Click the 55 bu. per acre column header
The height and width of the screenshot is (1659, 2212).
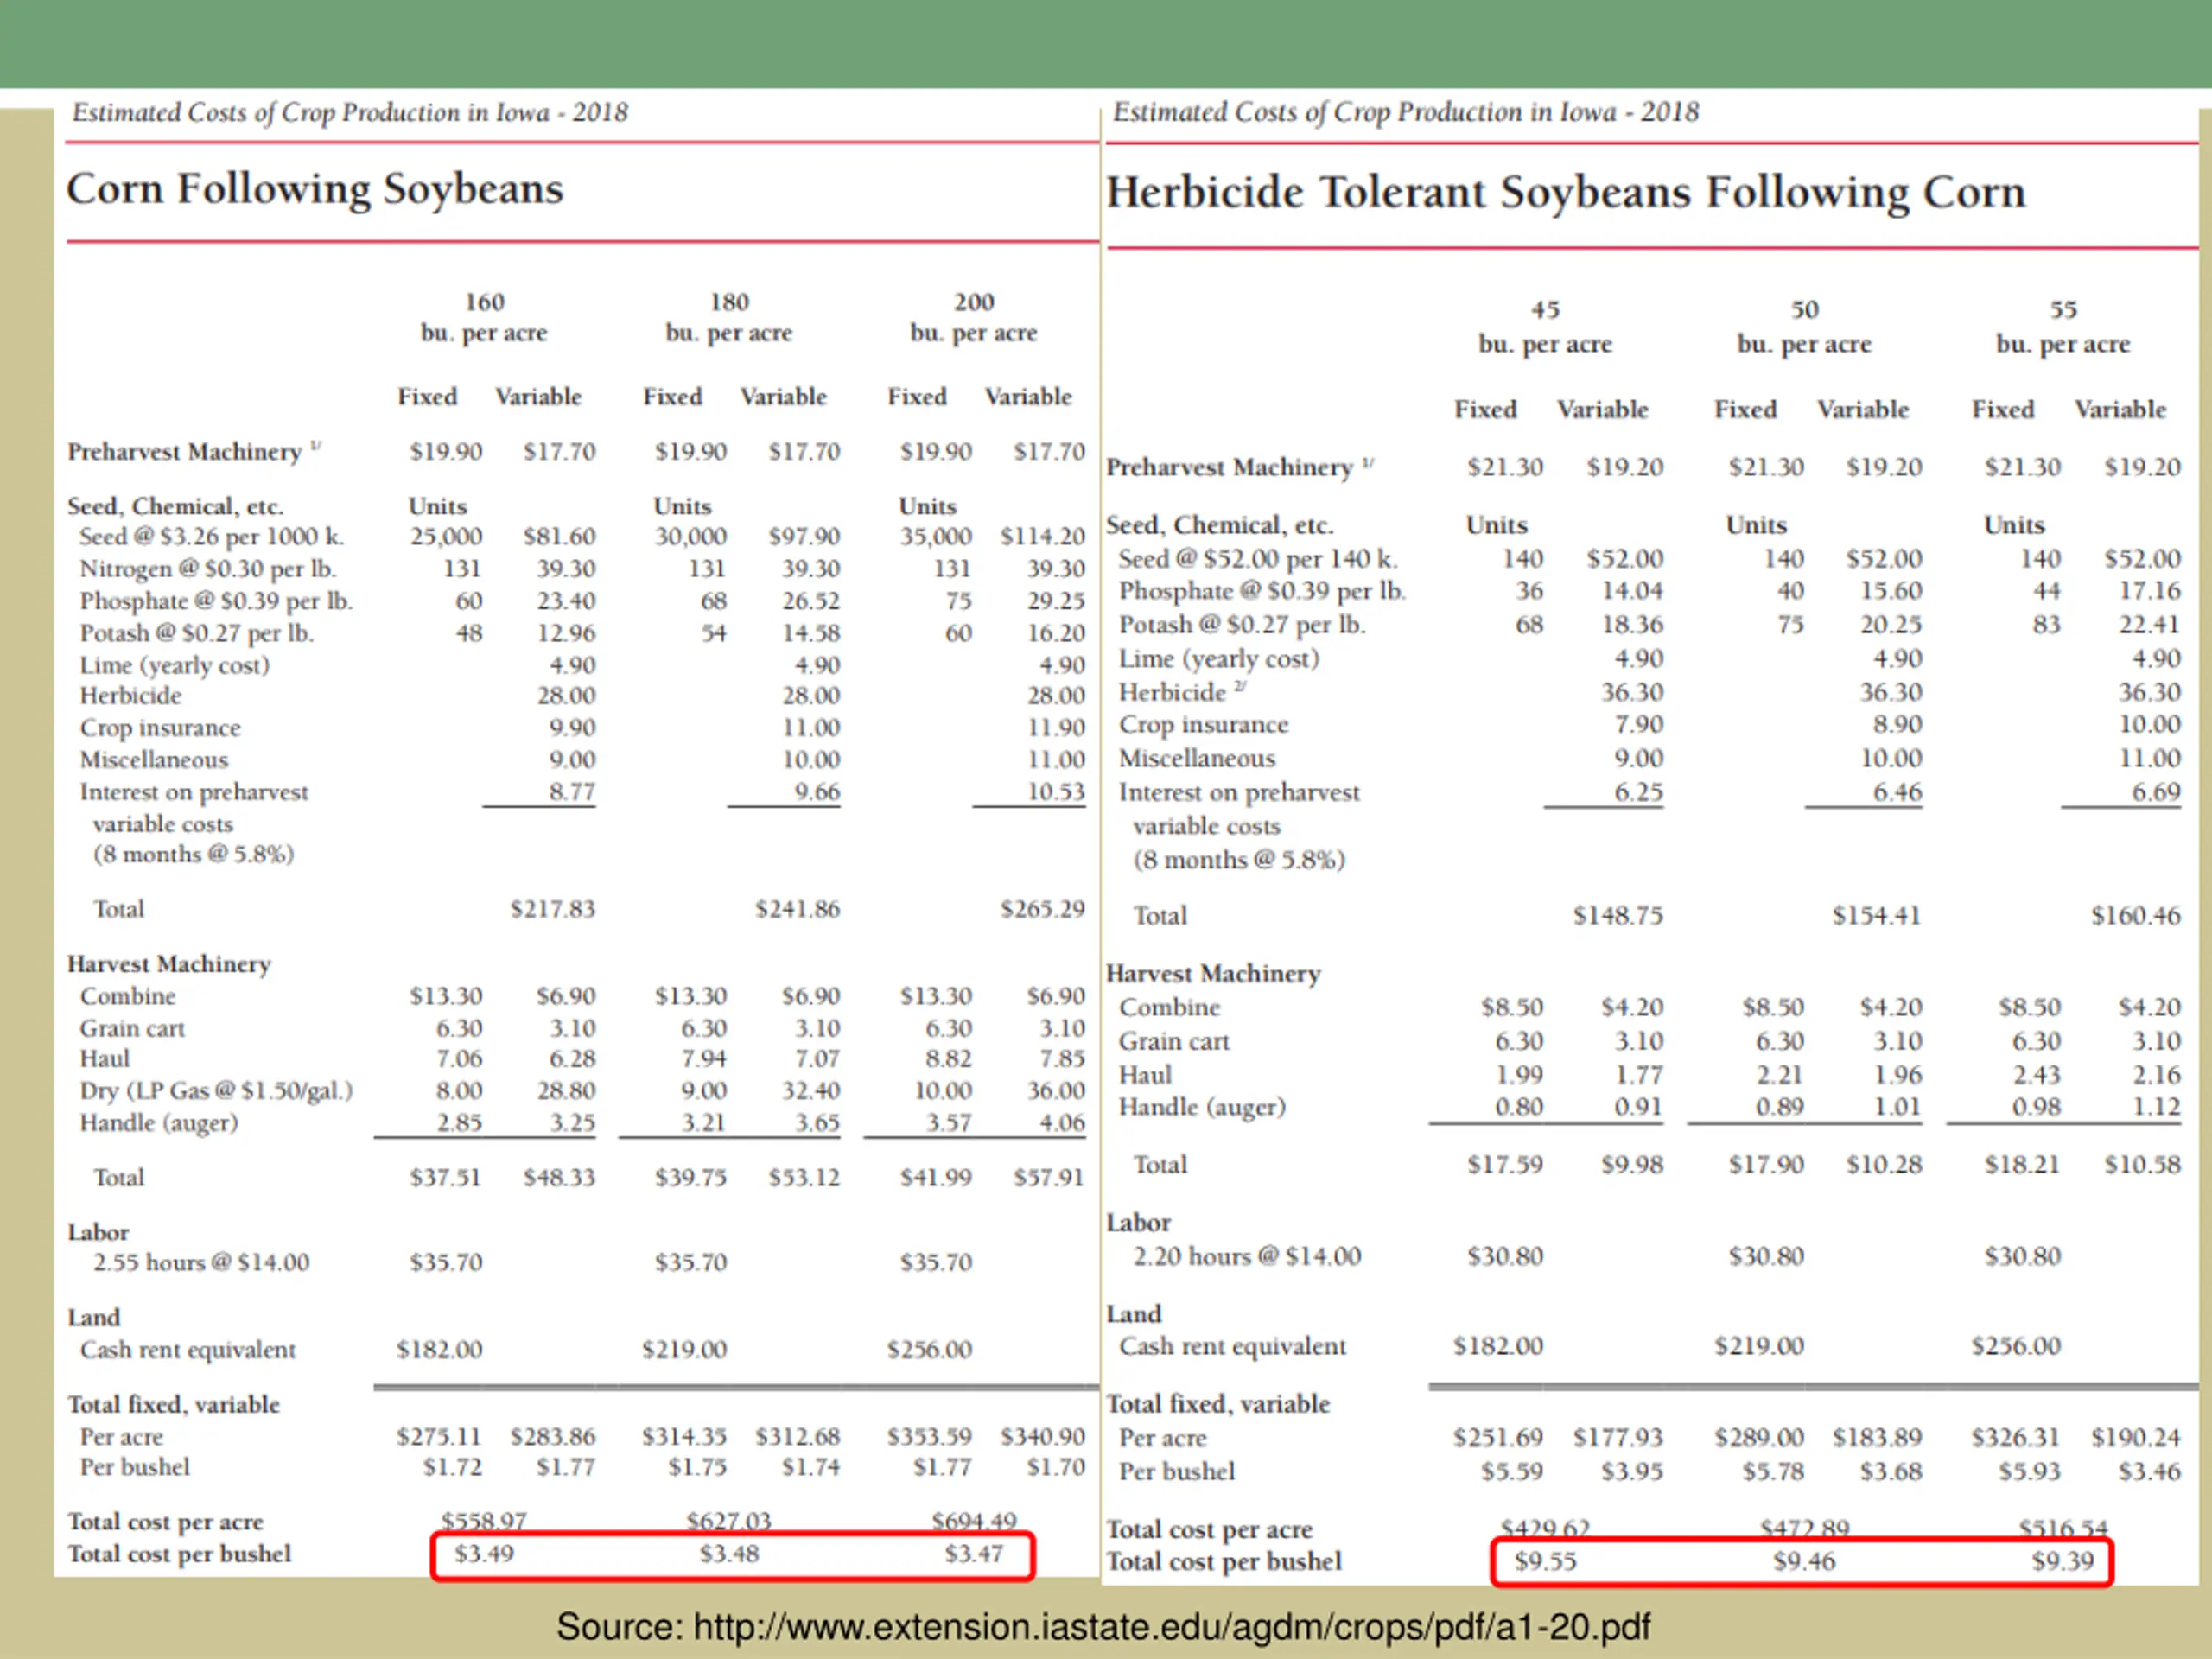tap(2063, 327)
